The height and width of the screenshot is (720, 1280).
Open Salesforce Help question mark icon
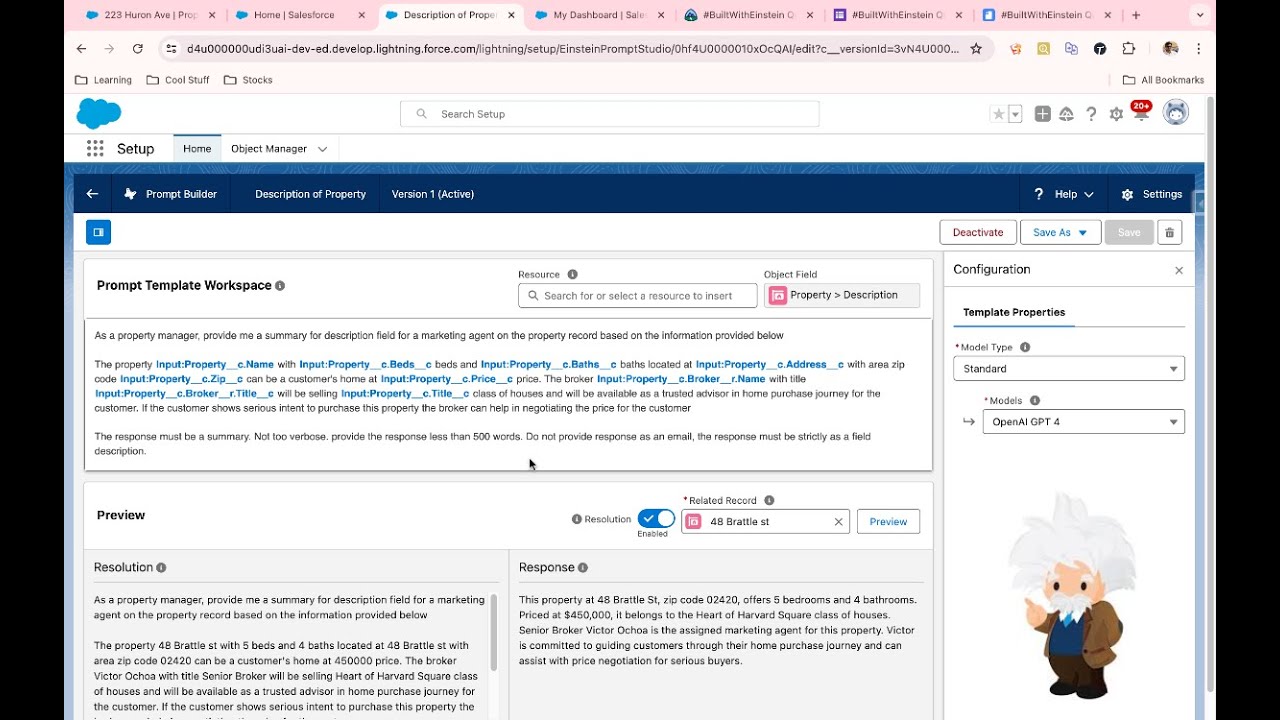click(x=1091, y=114)
